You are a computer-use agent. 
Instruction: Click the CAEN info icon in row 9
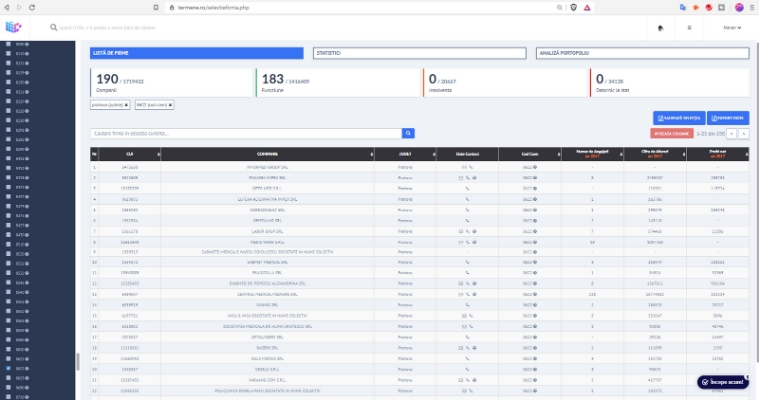point(535,252)
